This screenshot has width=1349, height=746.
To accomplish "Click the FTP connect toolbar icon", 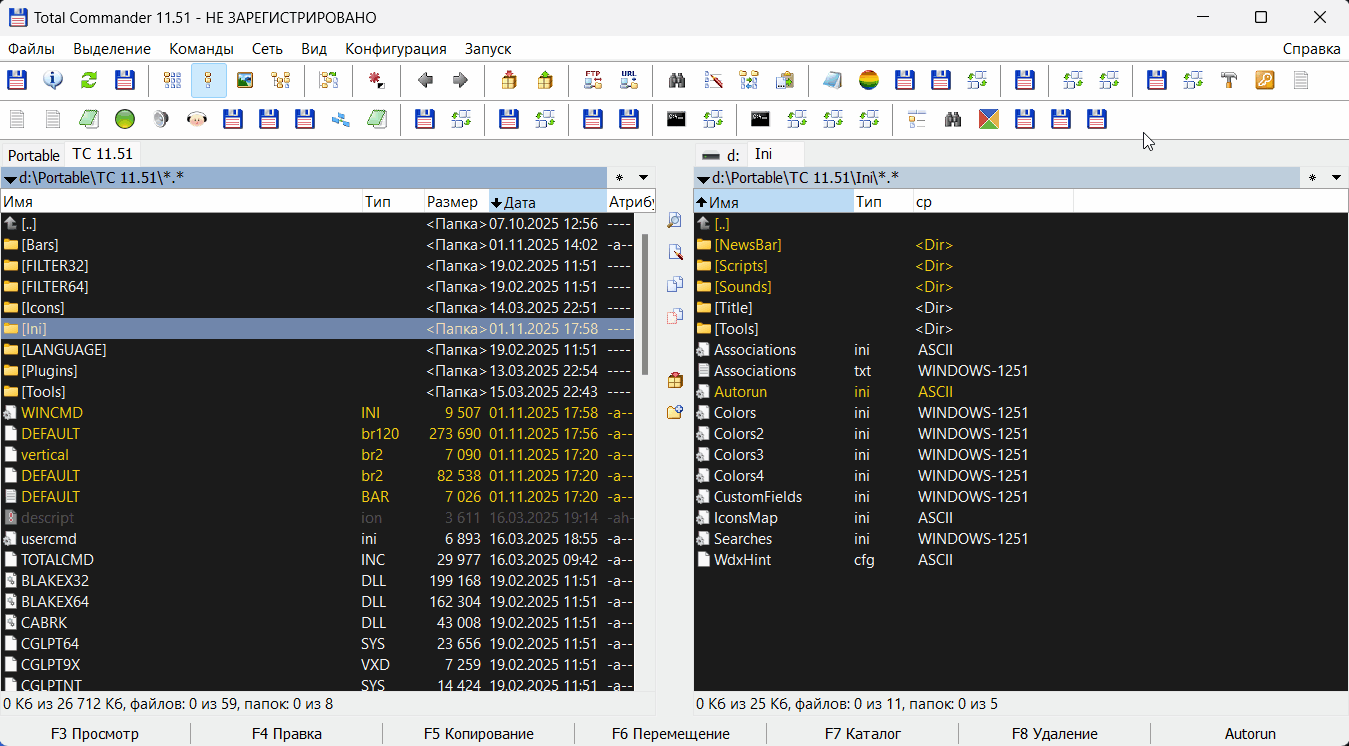I will point(593,81).
